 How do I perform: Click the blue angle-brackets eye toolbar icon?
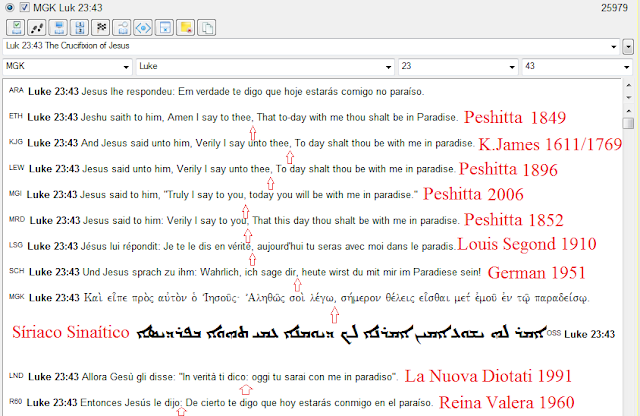[x=143, y=28]
